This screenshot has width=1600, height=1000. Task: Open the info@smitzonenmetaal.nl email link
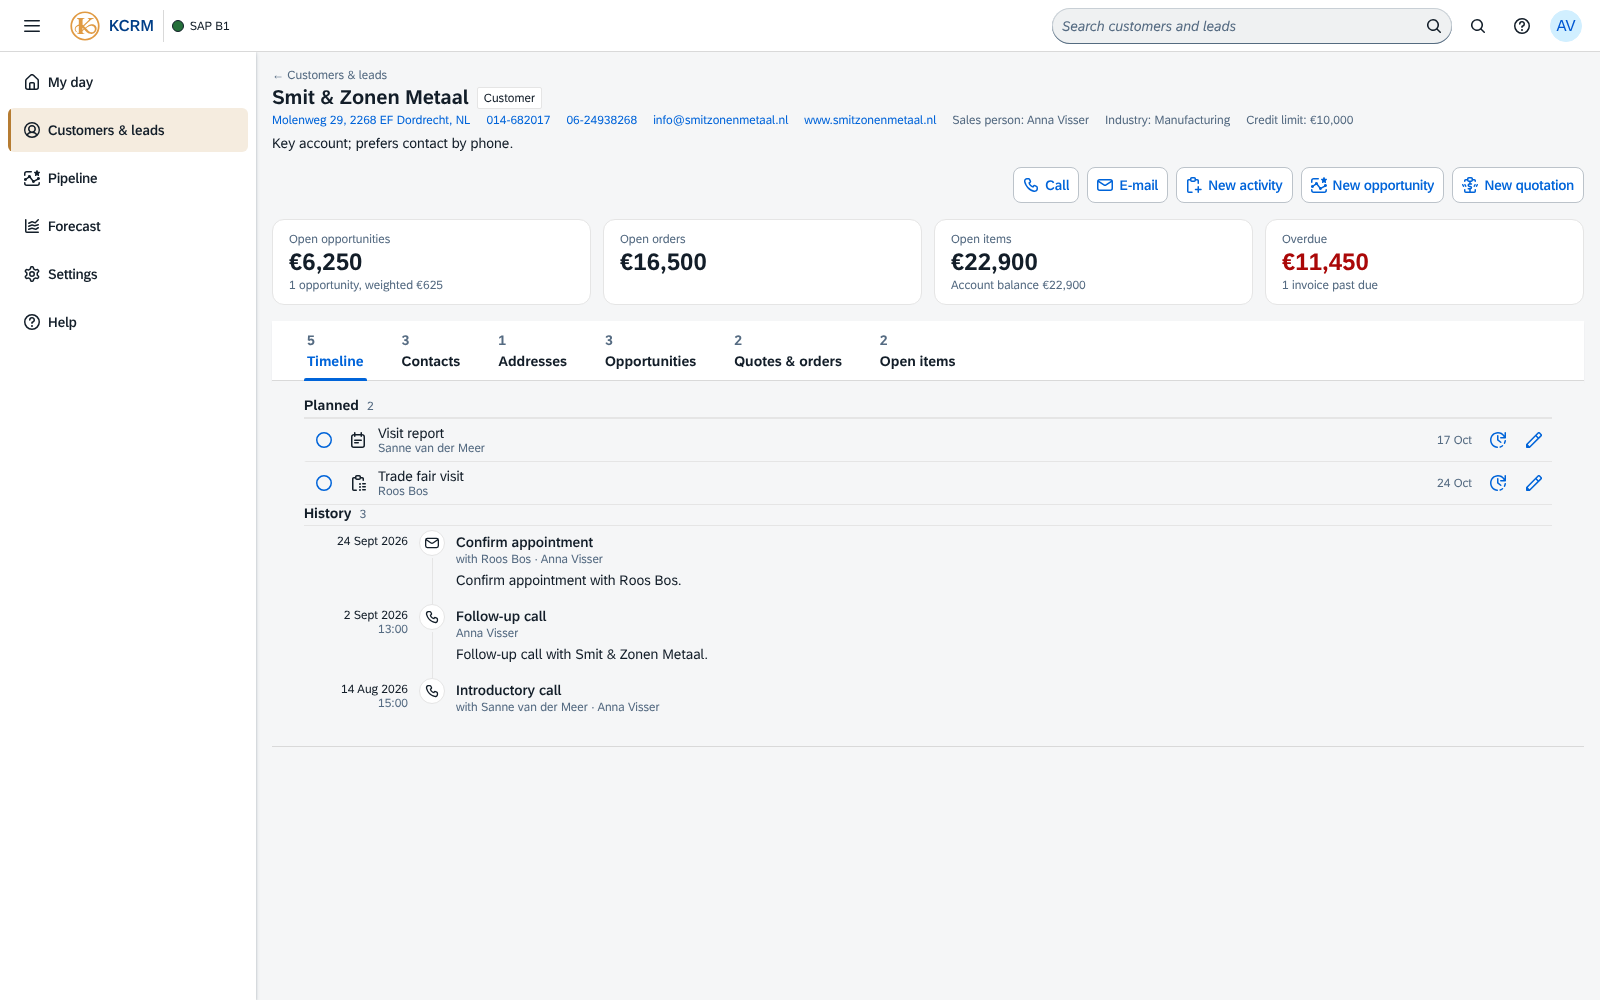click(720, 120)
